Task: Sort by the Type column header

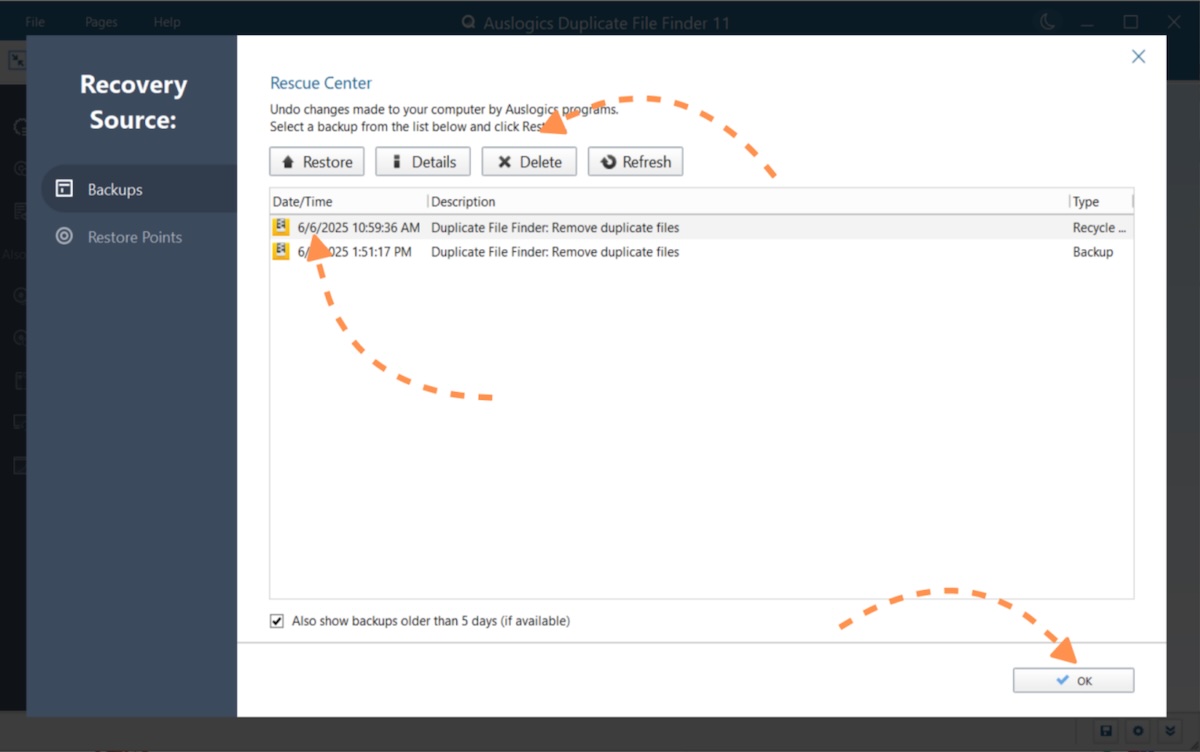Action: tap(1101, 202)
